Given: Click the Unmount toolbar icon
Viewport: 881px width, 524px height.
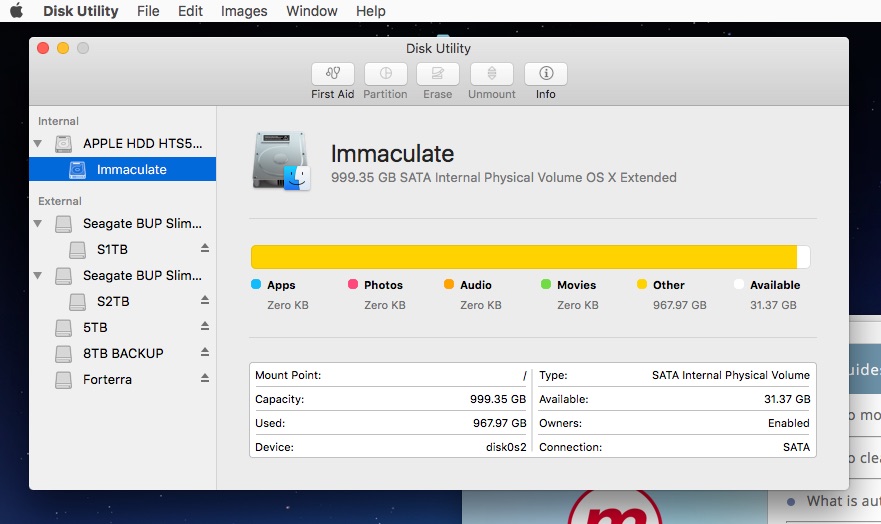Looking at the screenshot, I should (492, 74).
